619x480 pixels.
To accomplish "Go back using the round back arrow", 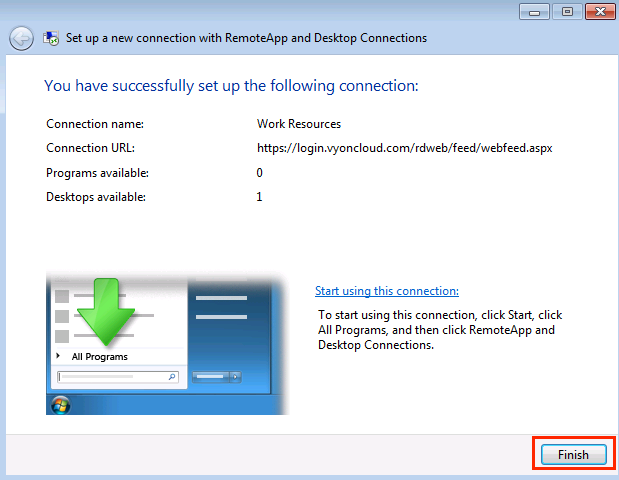I will [x=21, y=39].
